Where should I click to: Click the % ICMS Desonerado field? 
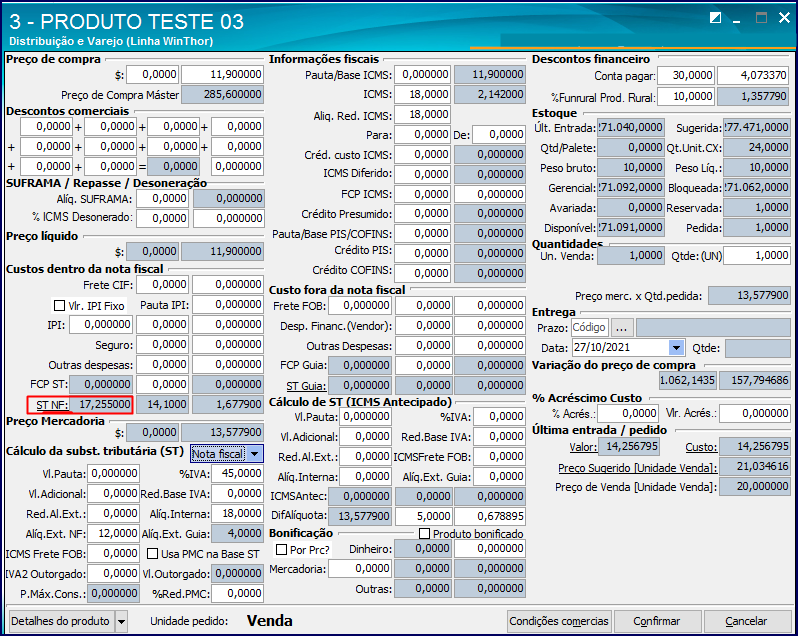(x=162, y=218)
